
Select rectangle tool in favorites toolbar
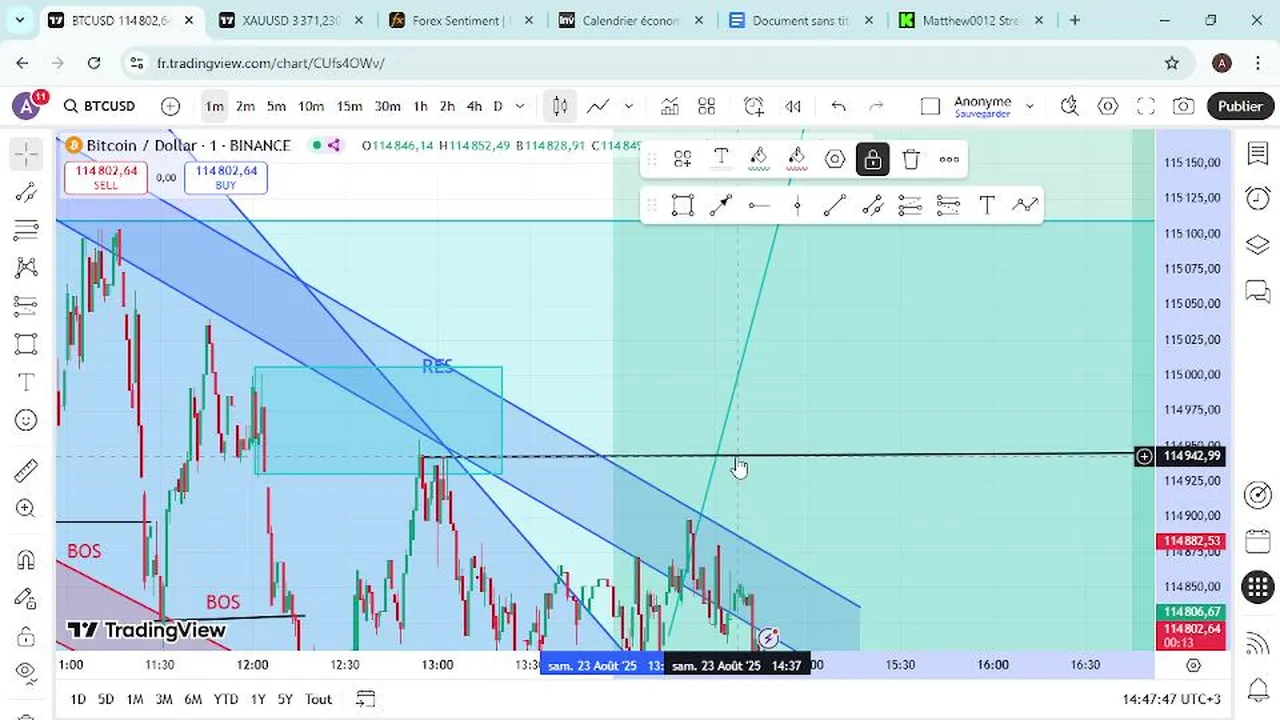coord(683,205)
